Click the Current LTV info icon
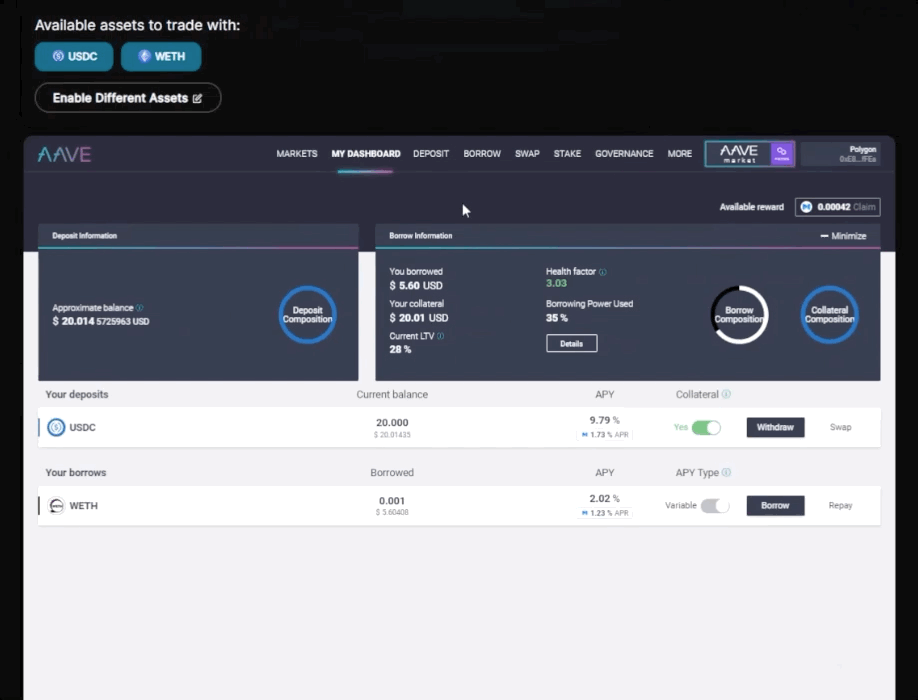 click(440, 336)
